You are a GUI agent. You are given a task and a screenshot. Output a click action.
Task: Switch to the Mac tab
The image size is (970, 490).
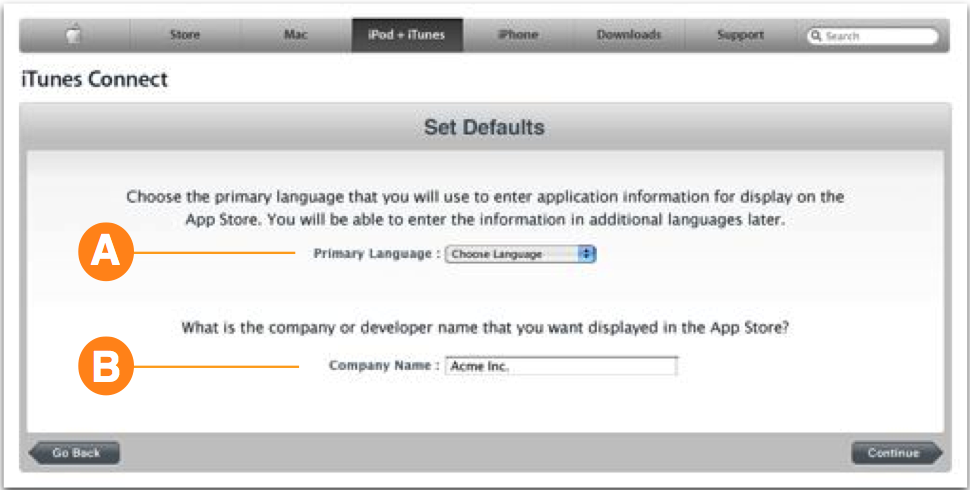(296, 35)
